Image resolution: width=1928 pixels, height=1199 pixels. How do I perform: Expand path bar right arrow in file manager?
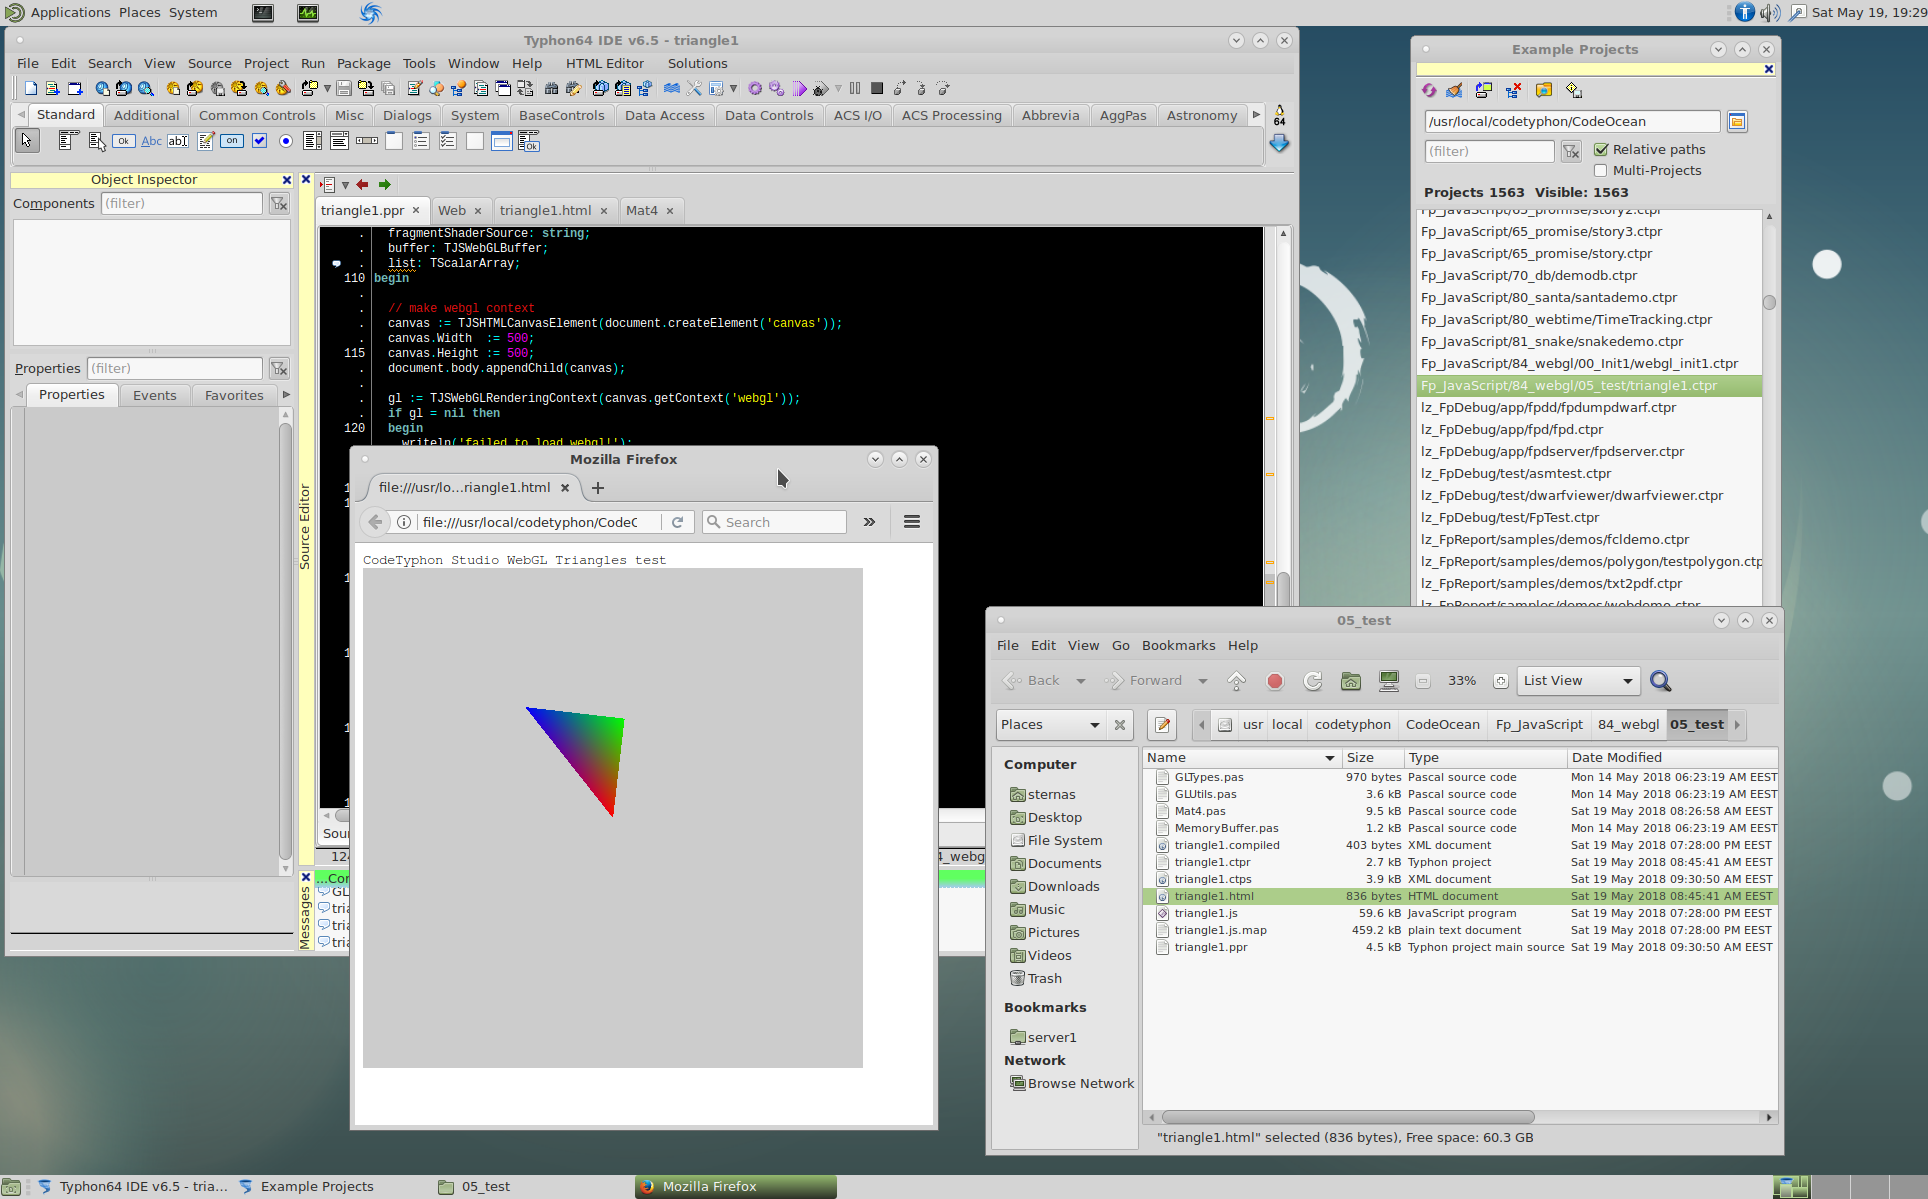pyautogui.click(x=1737, y=725)
